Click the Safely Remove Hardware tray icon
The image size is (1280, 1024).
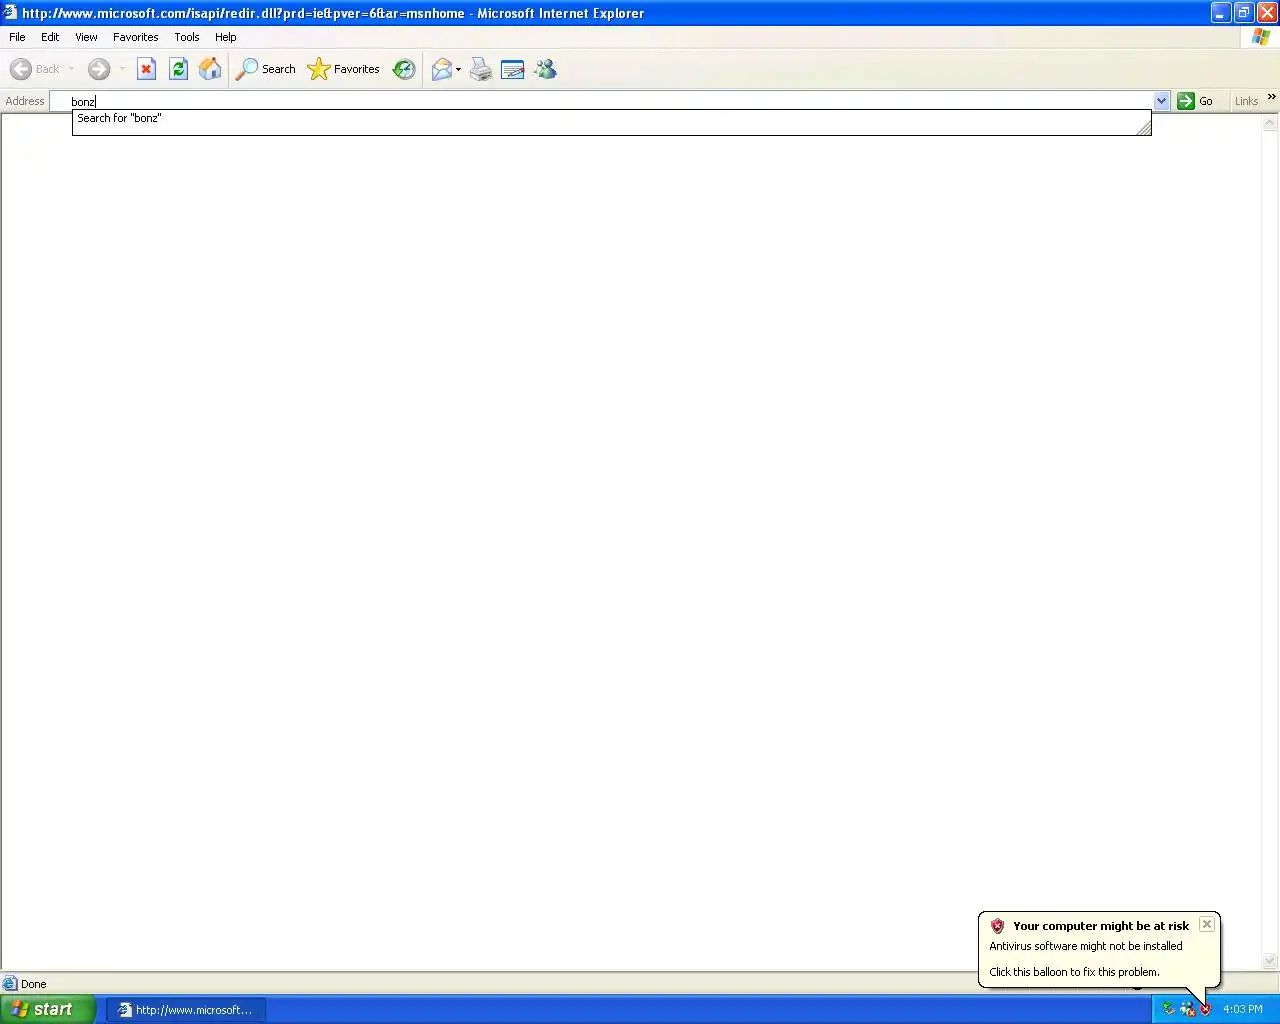point(1168,1009)
